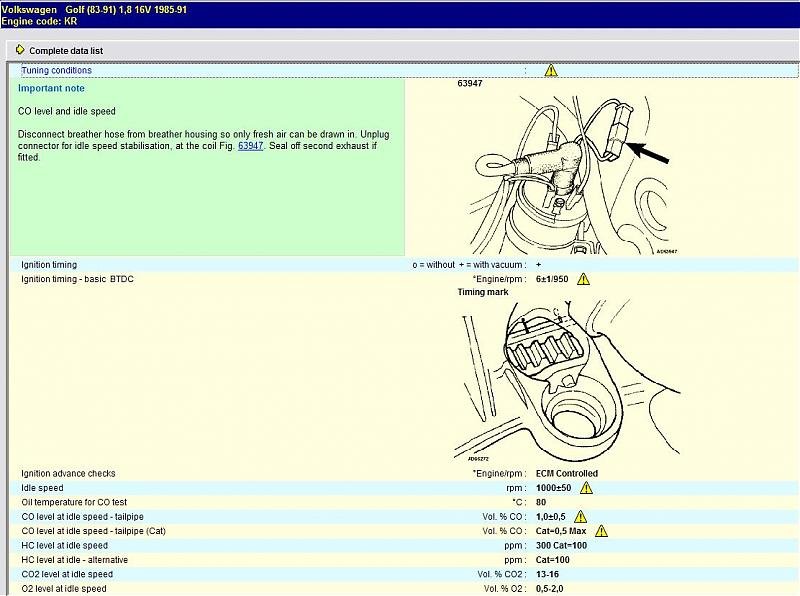Click warning icon beside Cat=0,5 Max value
Screen dimensions: 800x596
coord(601,531)
